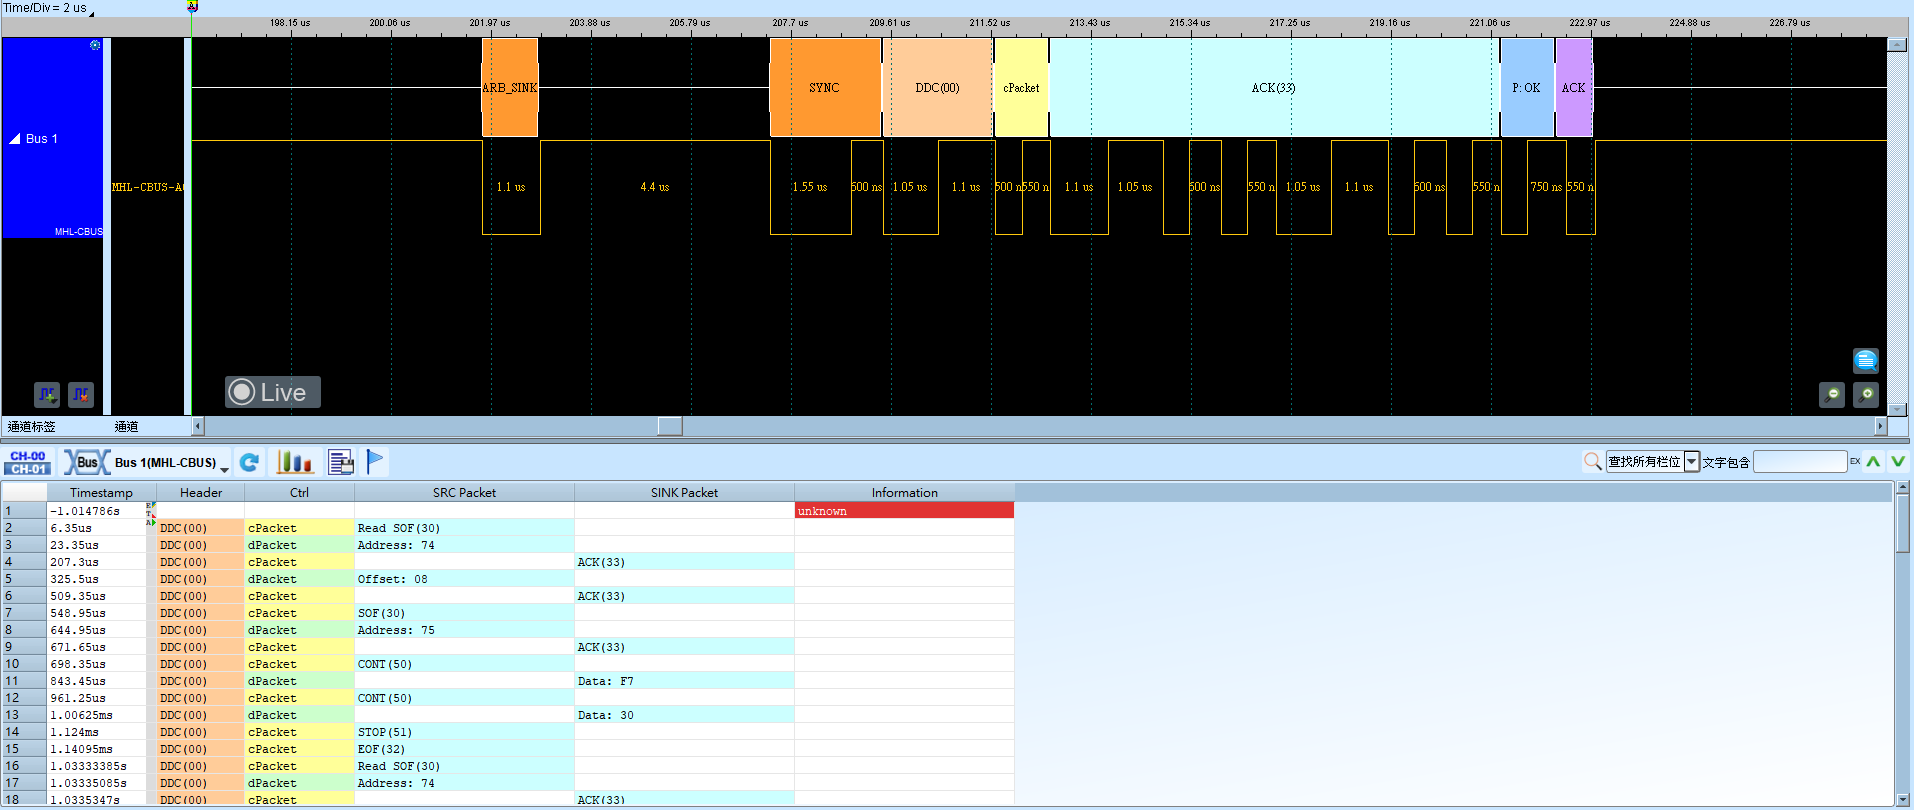Open the search column filter dropdown

1692,462
